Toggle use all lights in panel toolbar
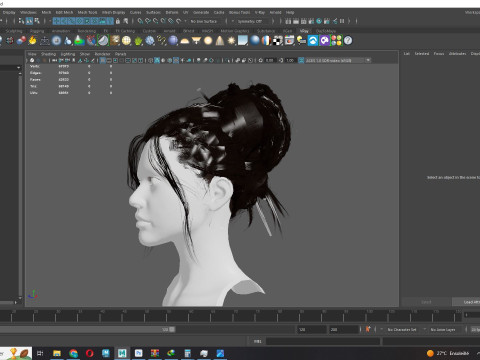 click(x=183, y=60)
